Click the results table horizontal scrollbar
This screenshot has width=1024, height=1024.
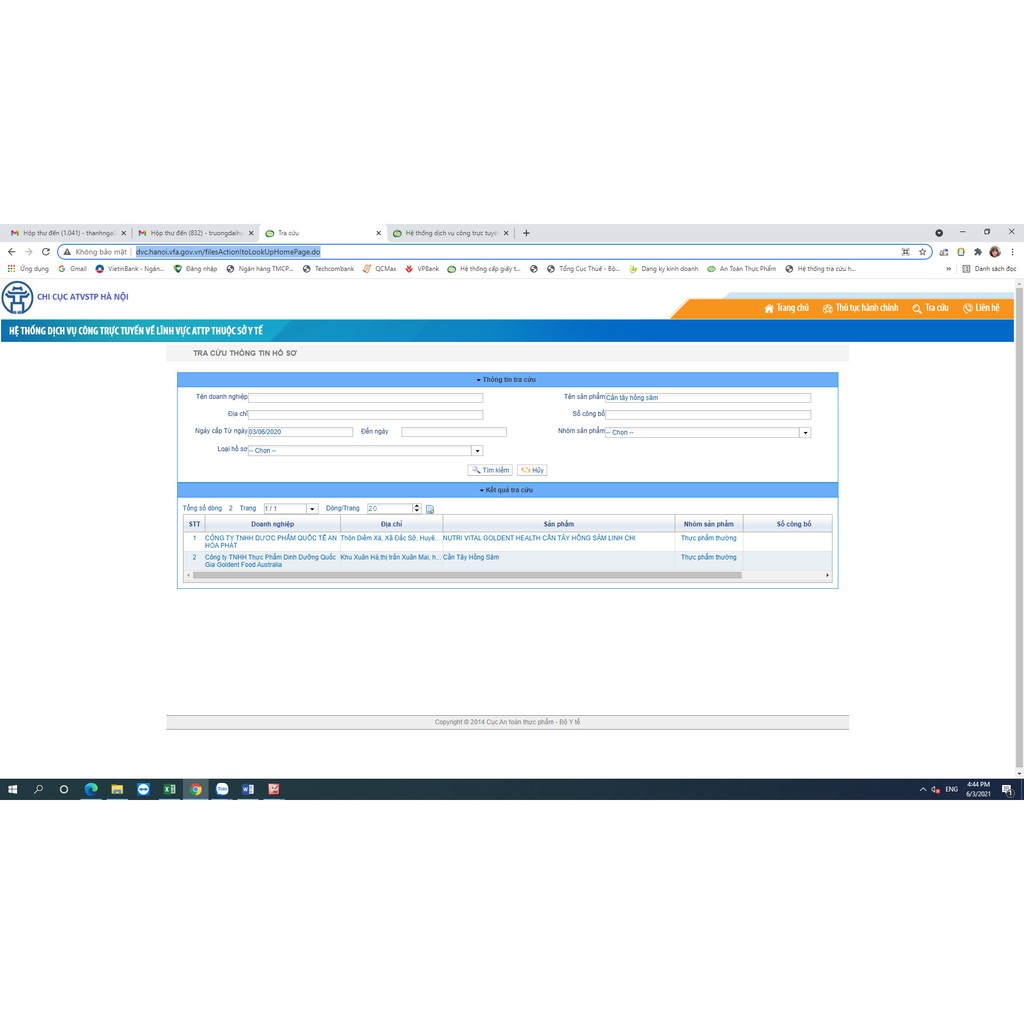click(x=467, y=575)
